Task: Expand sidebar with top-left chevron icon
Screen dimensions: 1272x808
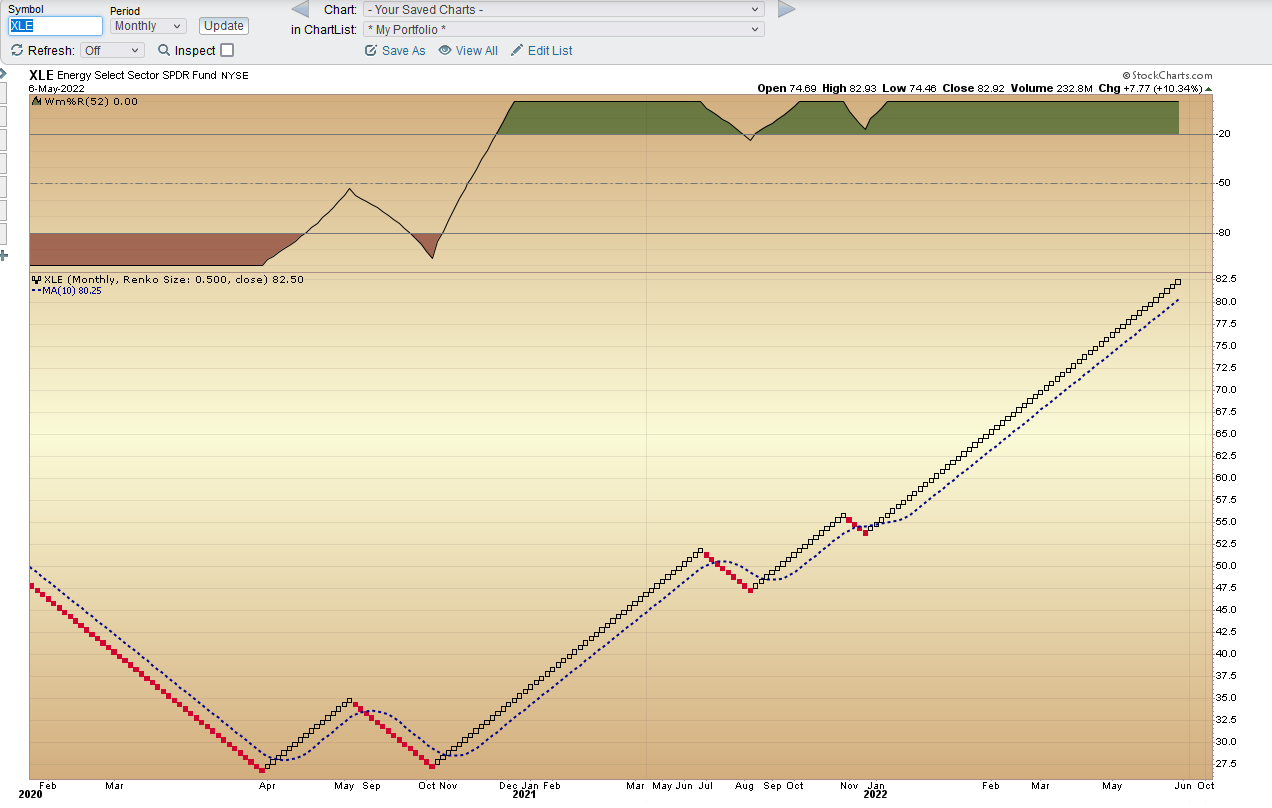Action: [x=4, y=73]
